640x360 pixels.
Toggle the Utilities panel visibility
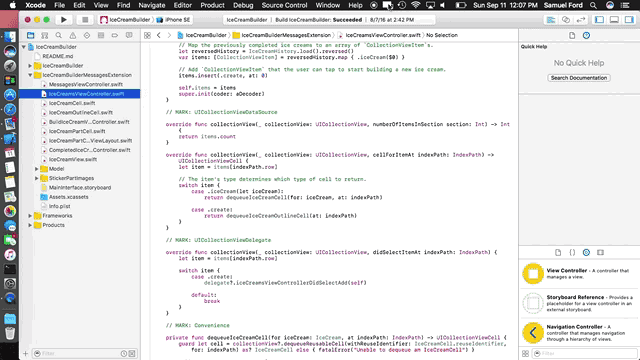point(629,20)
